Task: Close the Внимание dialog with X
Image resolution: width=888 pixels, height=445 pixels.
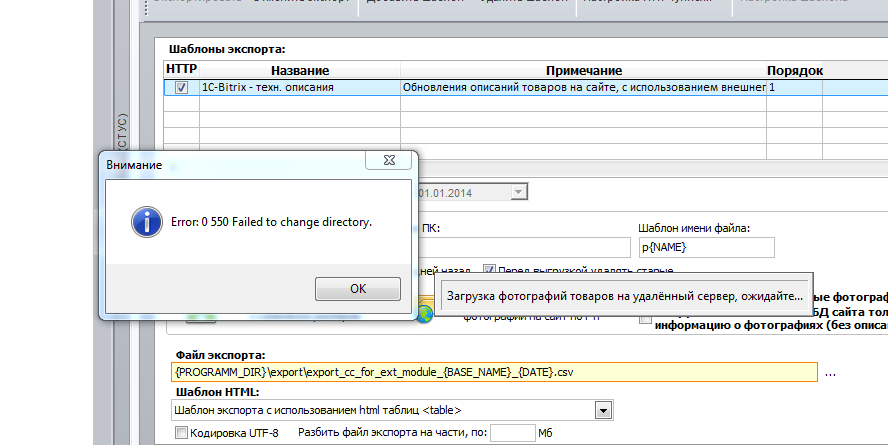Action: (389, 160)
